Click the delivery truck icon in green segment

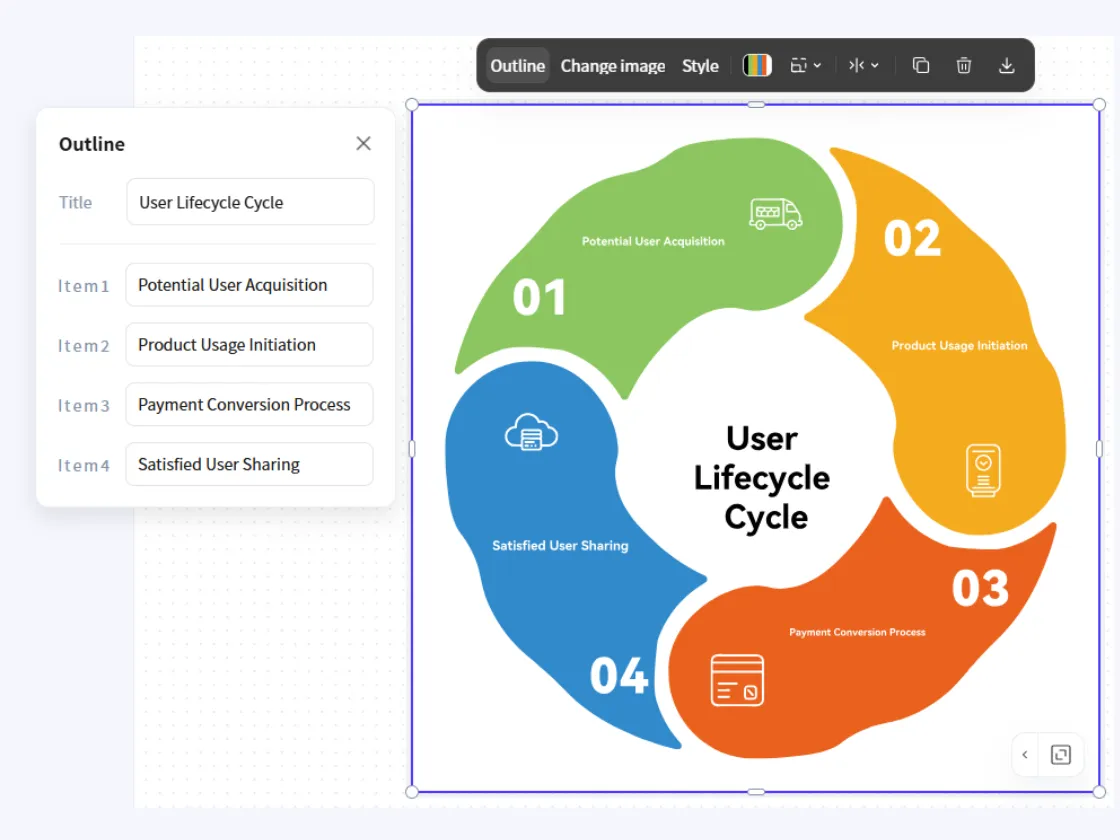pos(776,214)
